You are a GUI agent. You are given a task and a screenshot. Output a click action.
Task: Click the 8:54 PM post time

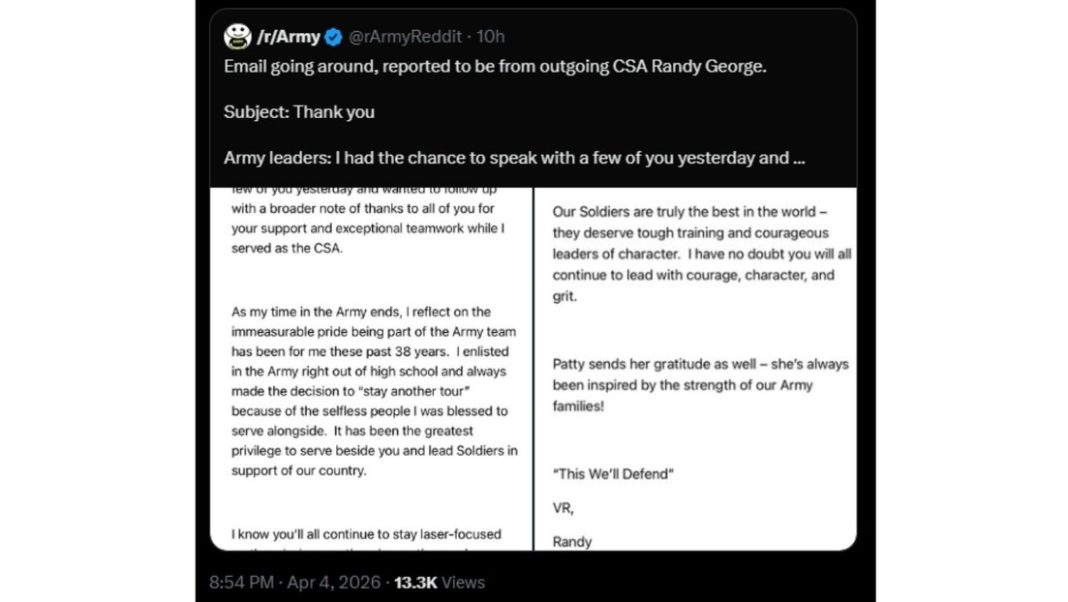245,582
